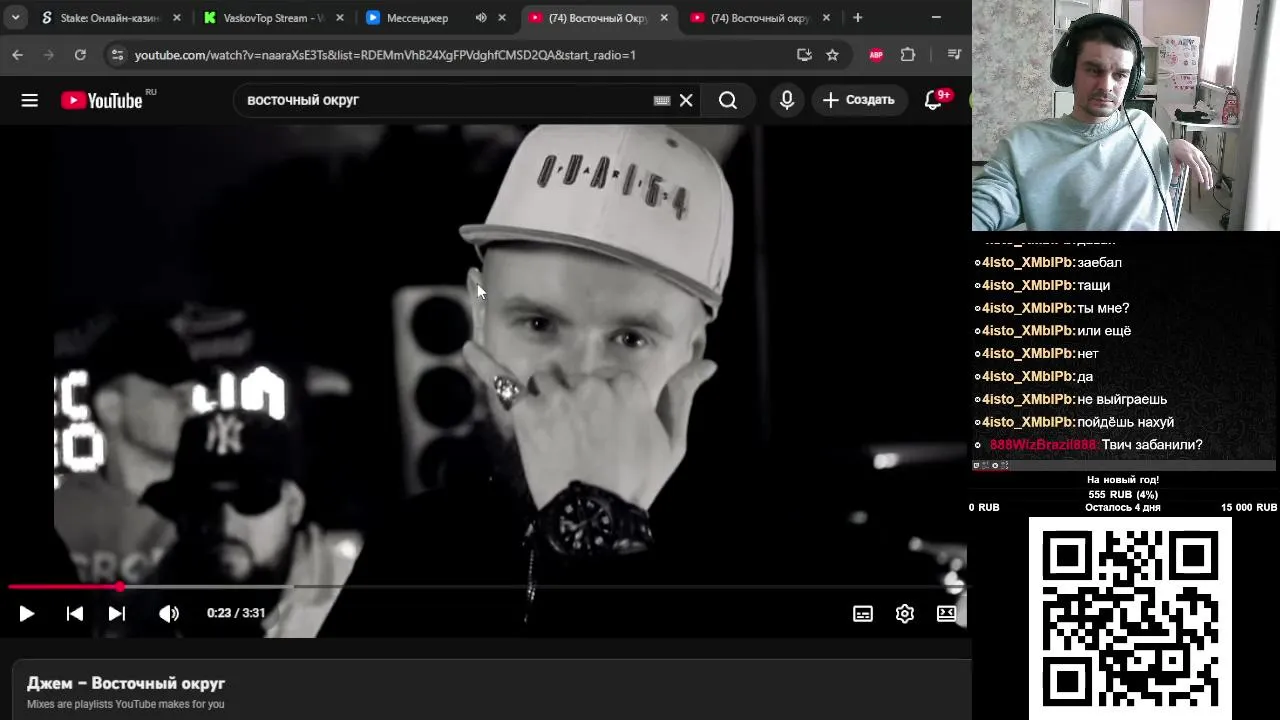The height and width of the screenshot is (720, 1280).
Task: Minimize the browser window
Action: click(x=936, y=18)
